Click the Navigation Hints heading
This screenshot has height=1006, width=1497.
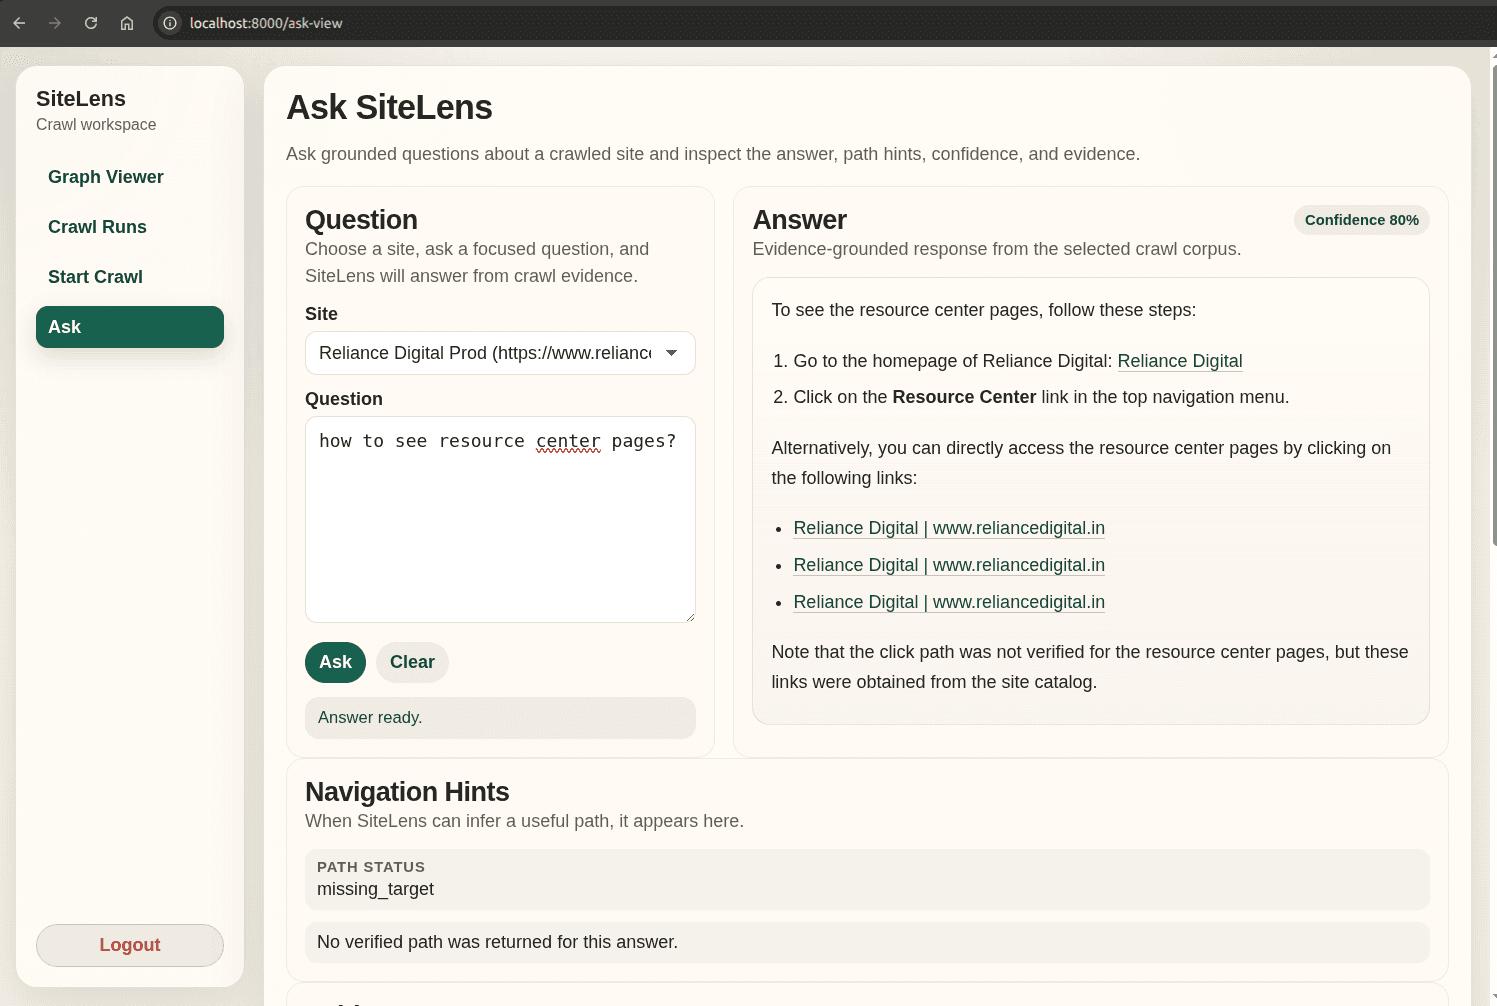pos(407,792)
